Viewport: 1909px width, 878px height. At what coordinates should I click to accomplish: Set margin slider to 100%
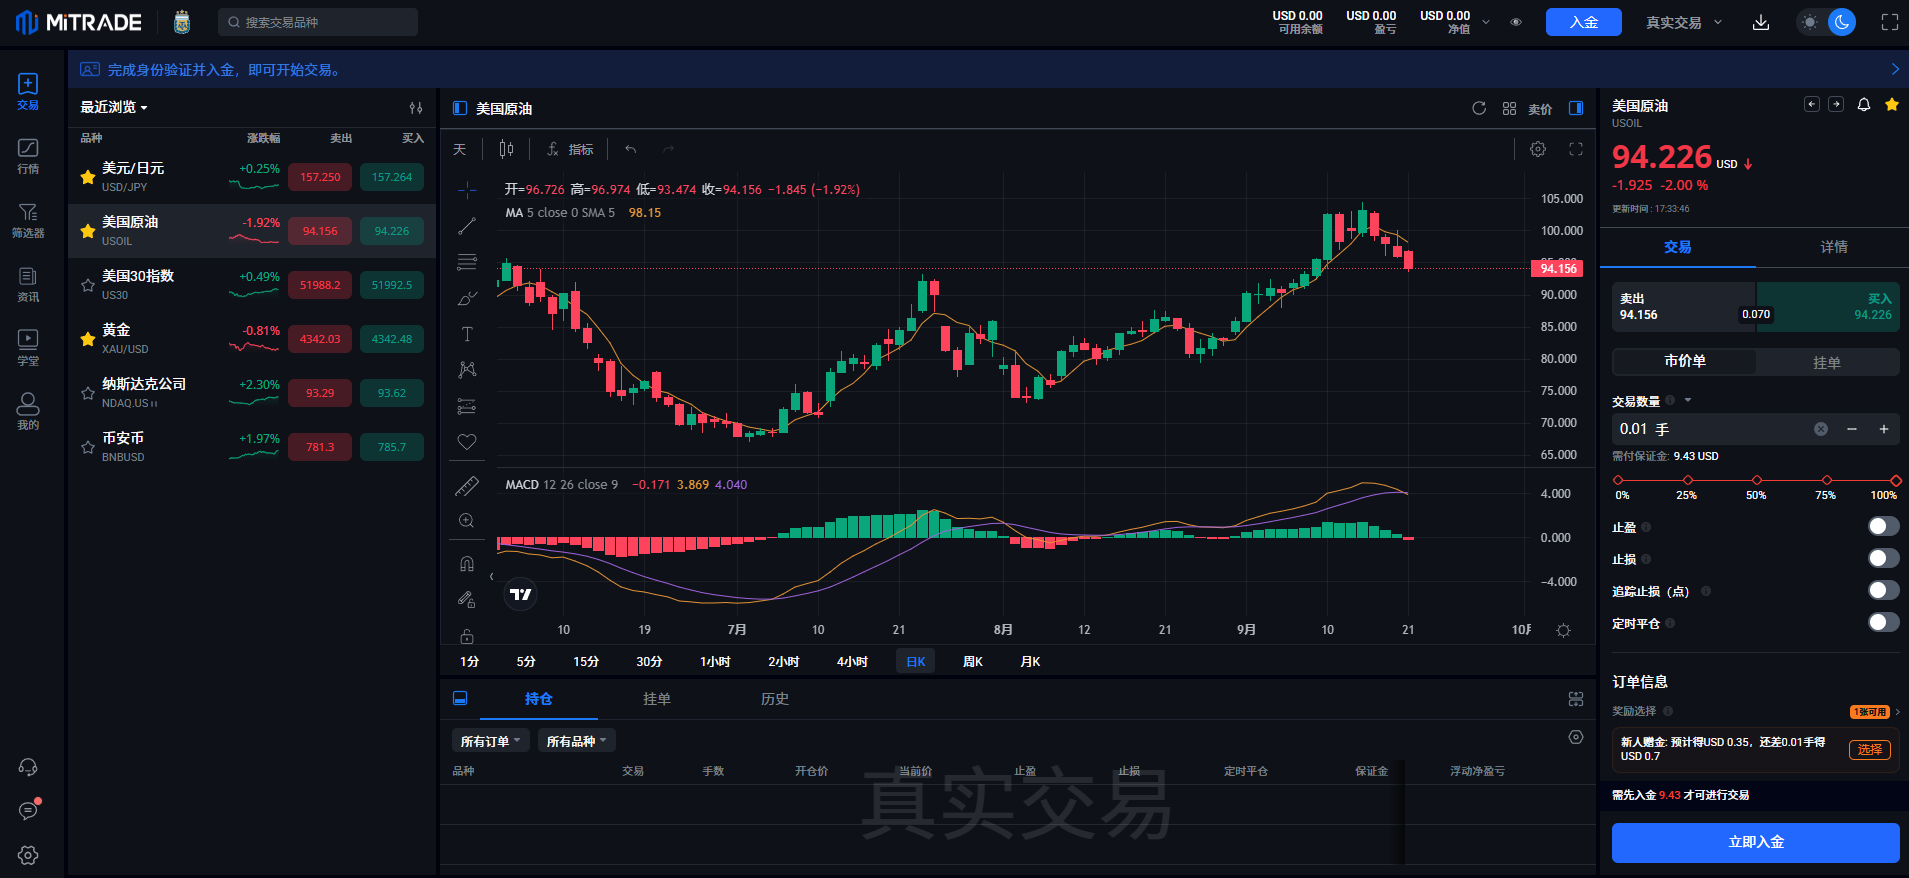pos(1895,480)
